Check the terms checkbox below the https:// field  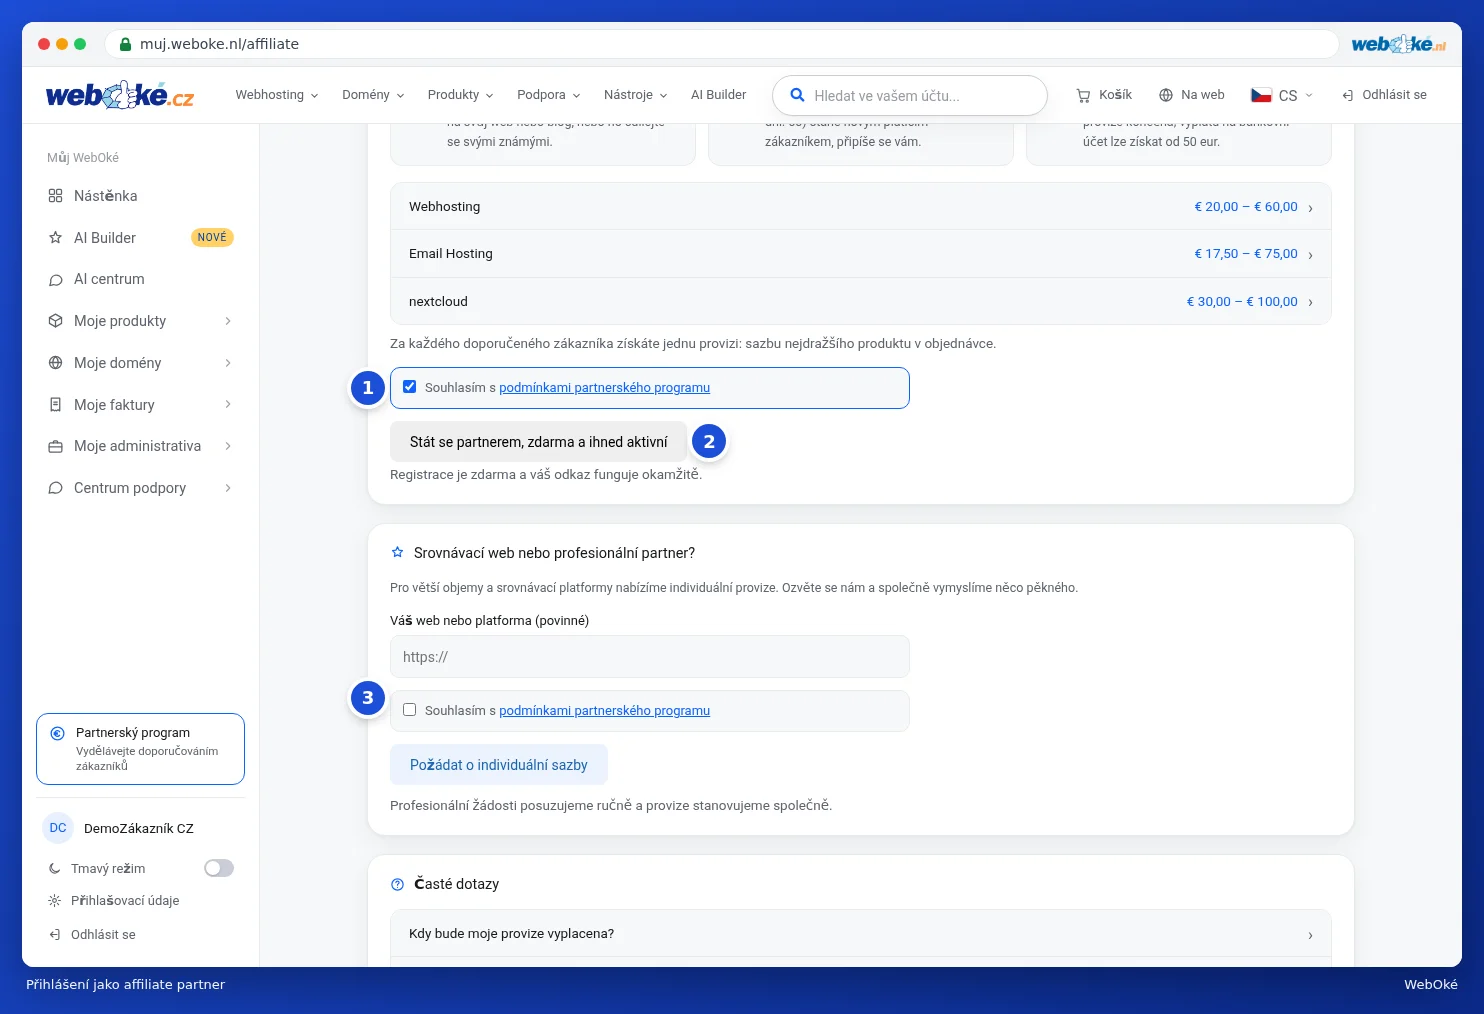coord(409,710)
